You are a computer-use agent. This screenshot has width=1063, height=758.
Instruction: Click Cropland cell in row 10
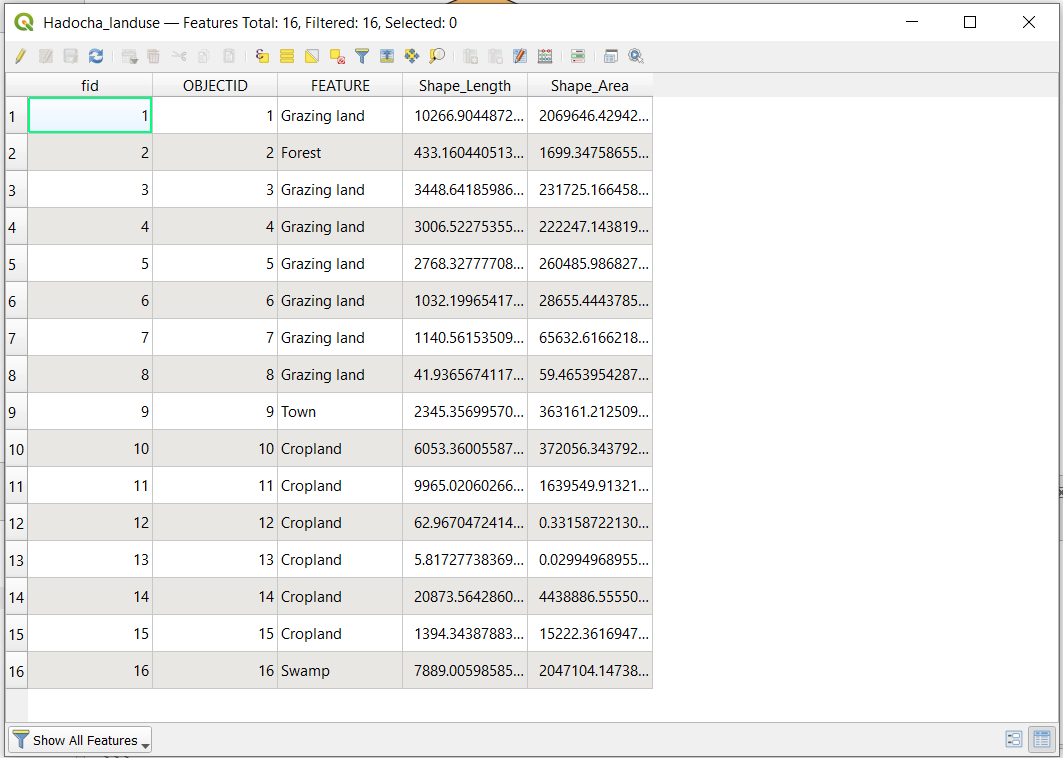[340, 449]
